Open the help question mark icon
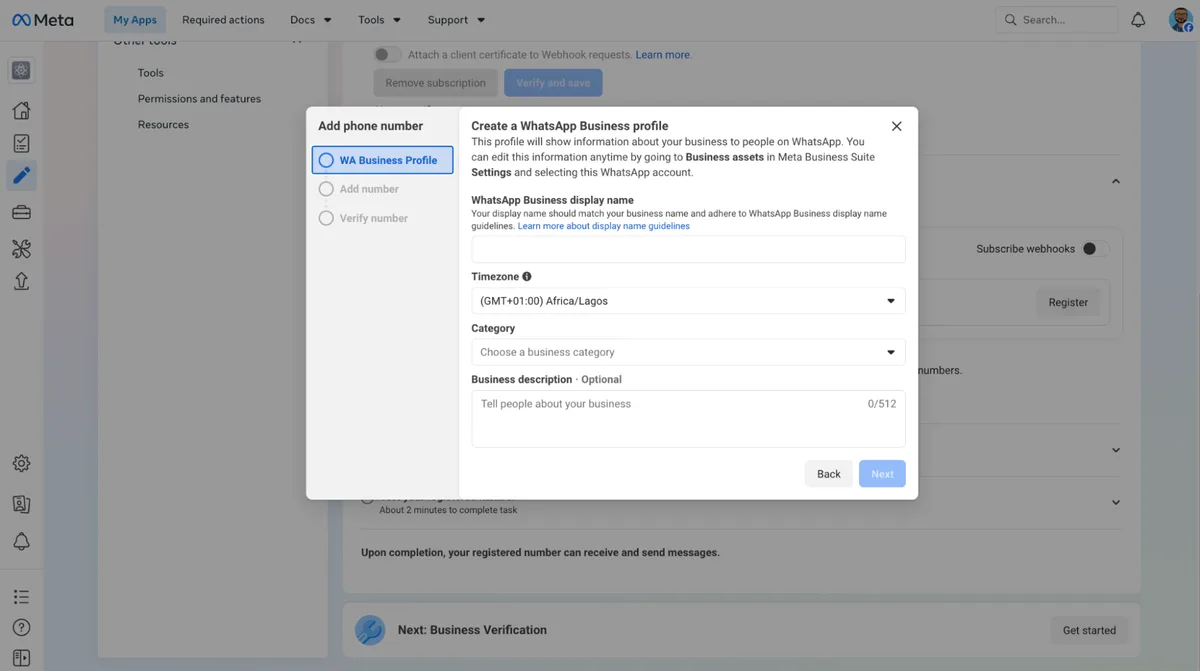The height and width of the screenshot is (671, 1200). click(x=21, y=628)
